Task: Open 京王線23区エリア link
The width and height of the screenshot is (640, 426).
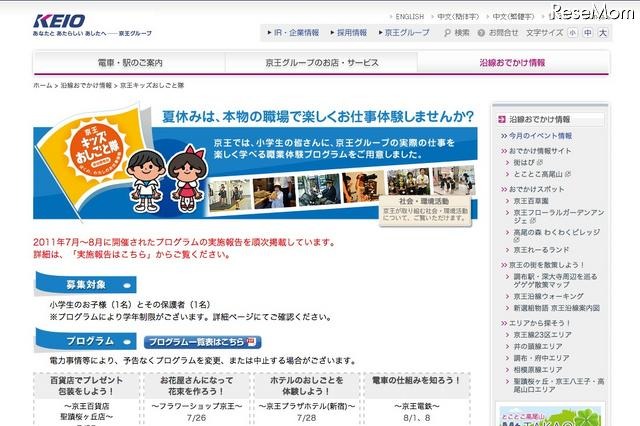Action: (542, 335)
